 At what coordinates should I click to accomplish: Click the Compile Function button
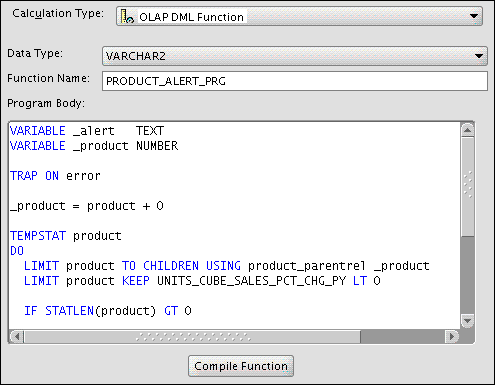point(241,366)
